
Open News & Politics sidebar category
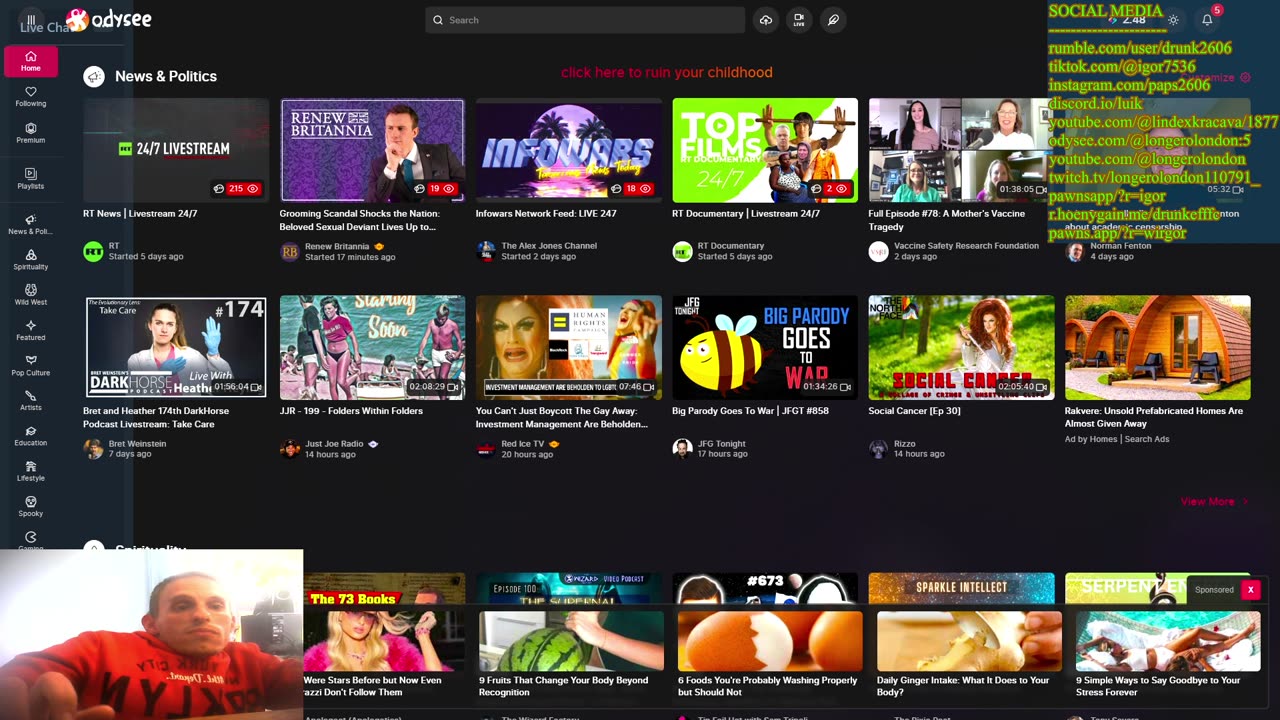[x=31, y=224]
